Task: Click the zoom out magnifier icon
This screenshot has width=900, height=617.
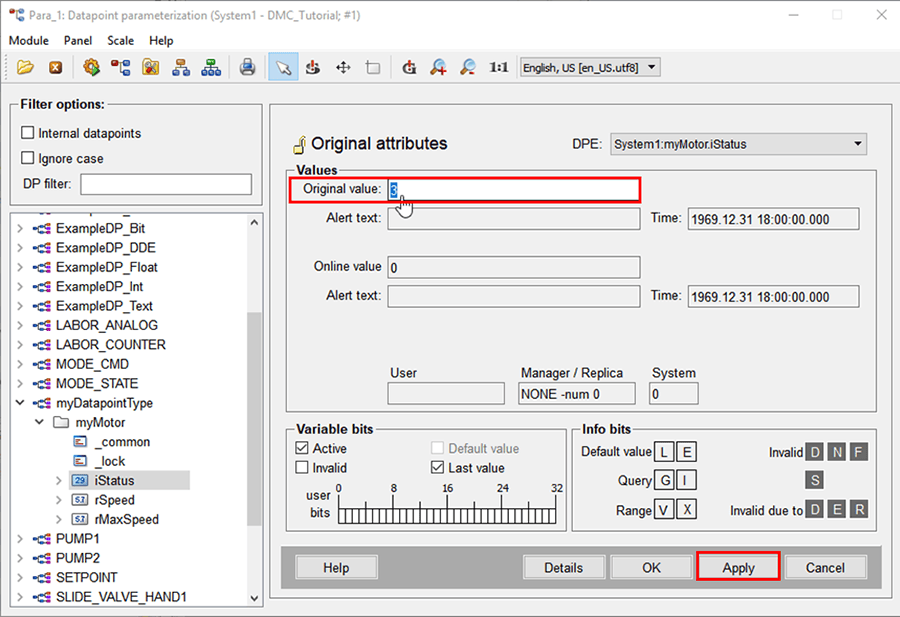Action: point(468,68)
